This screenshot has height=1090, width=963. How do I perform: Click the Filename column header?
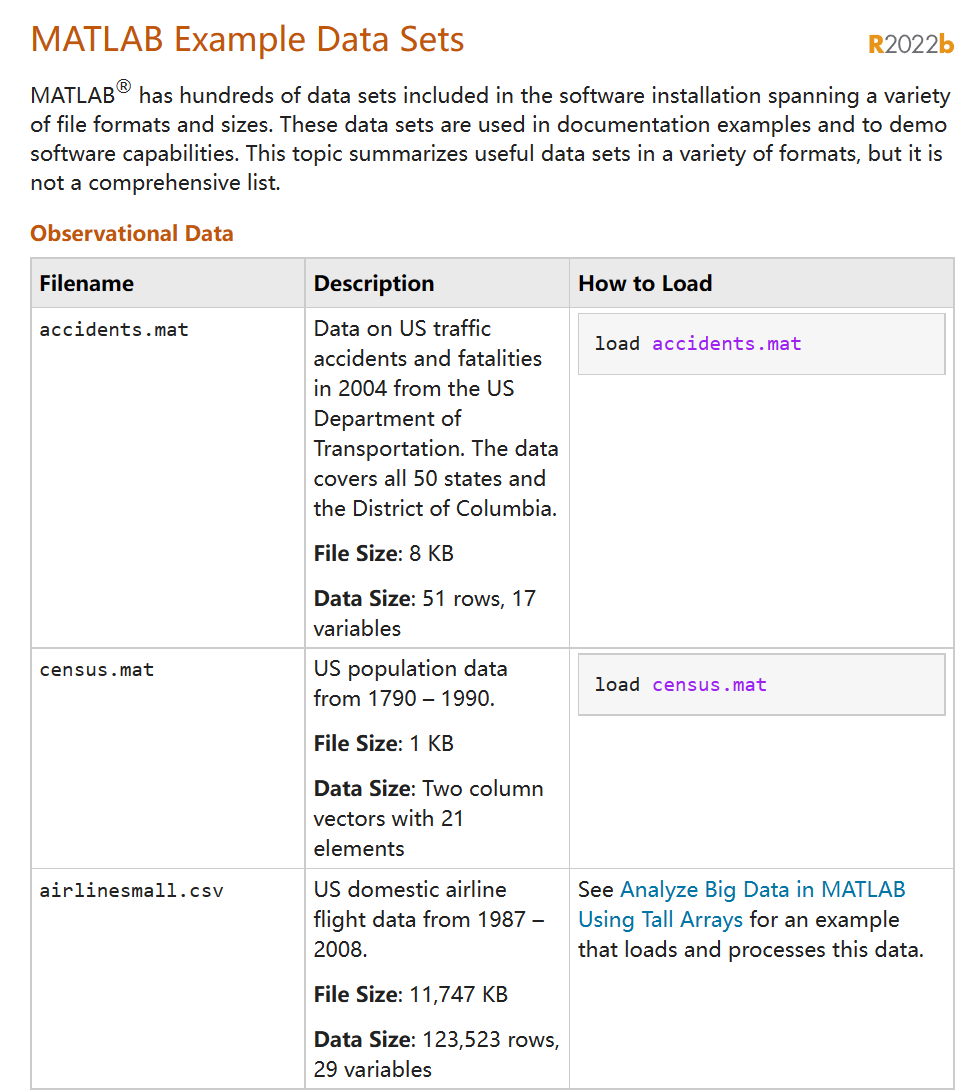pyautogui.click(x=87, y=283)
